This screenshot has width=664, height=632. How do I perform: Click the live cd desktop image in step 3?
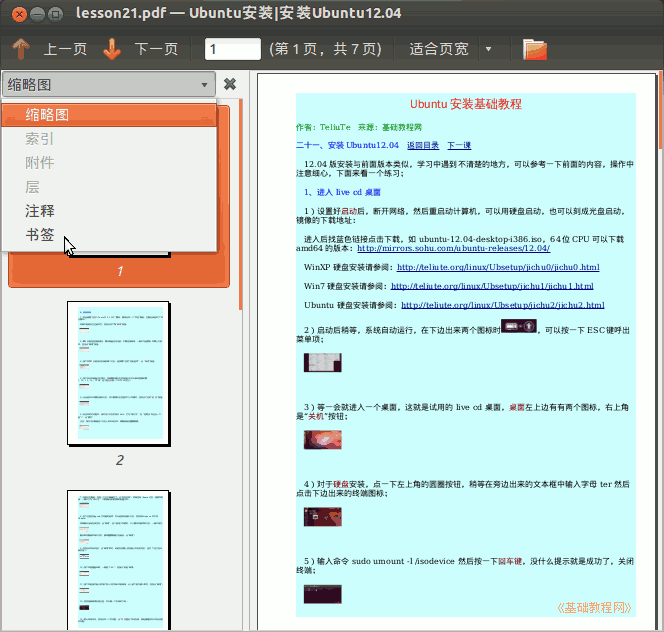(323, 439)
